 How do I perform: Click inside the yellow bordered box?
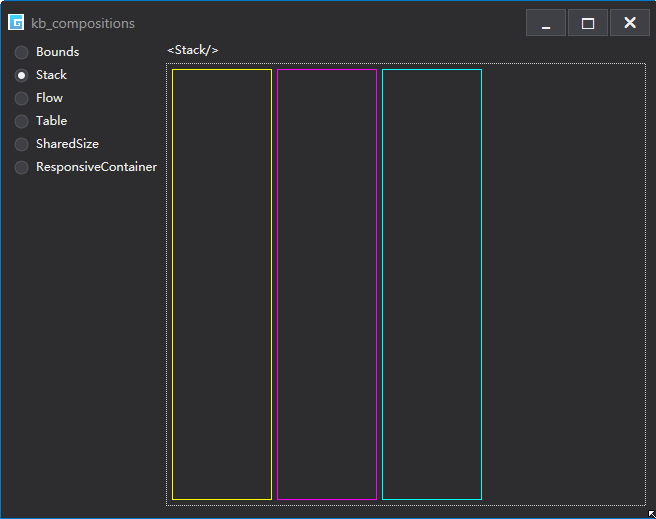click(x=222, y=284)
